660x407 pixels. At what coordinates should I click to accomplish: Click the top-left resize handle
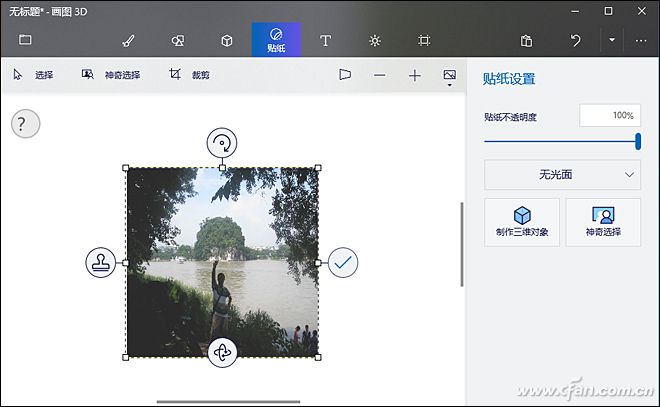[x=125, y=168]
